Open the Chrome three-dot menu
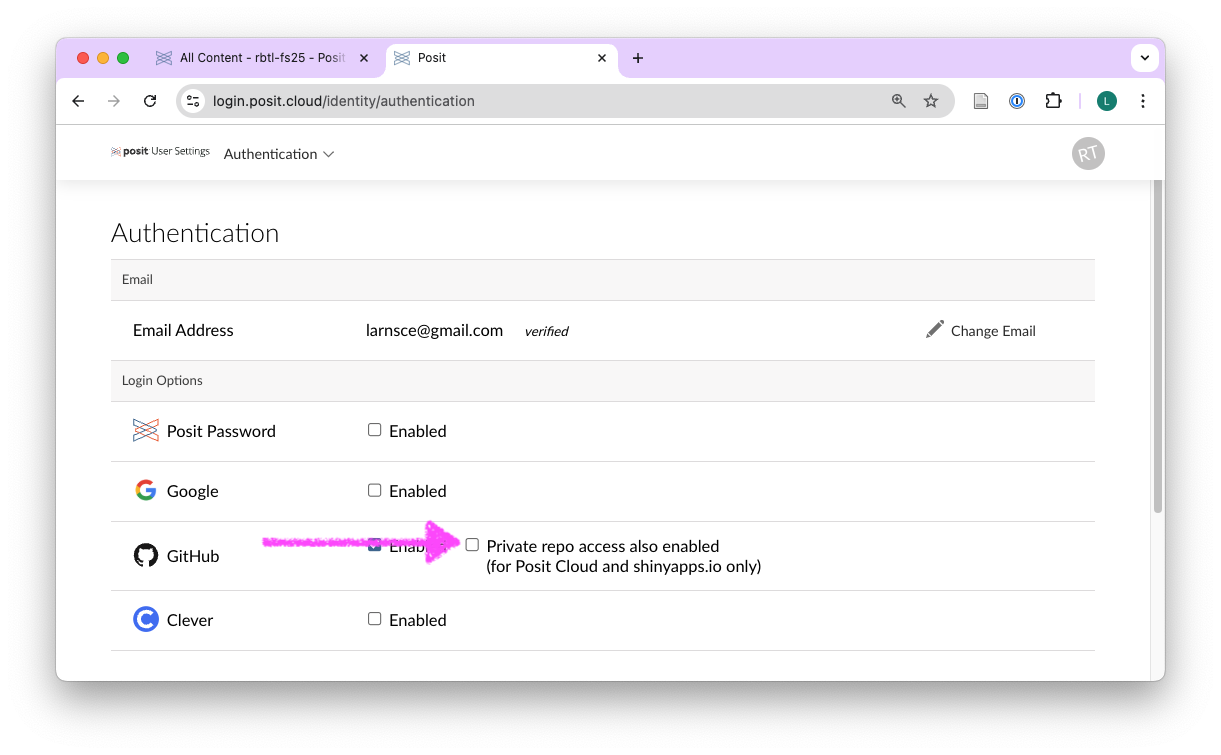Screen dimensions: 1221x755 1143,101
